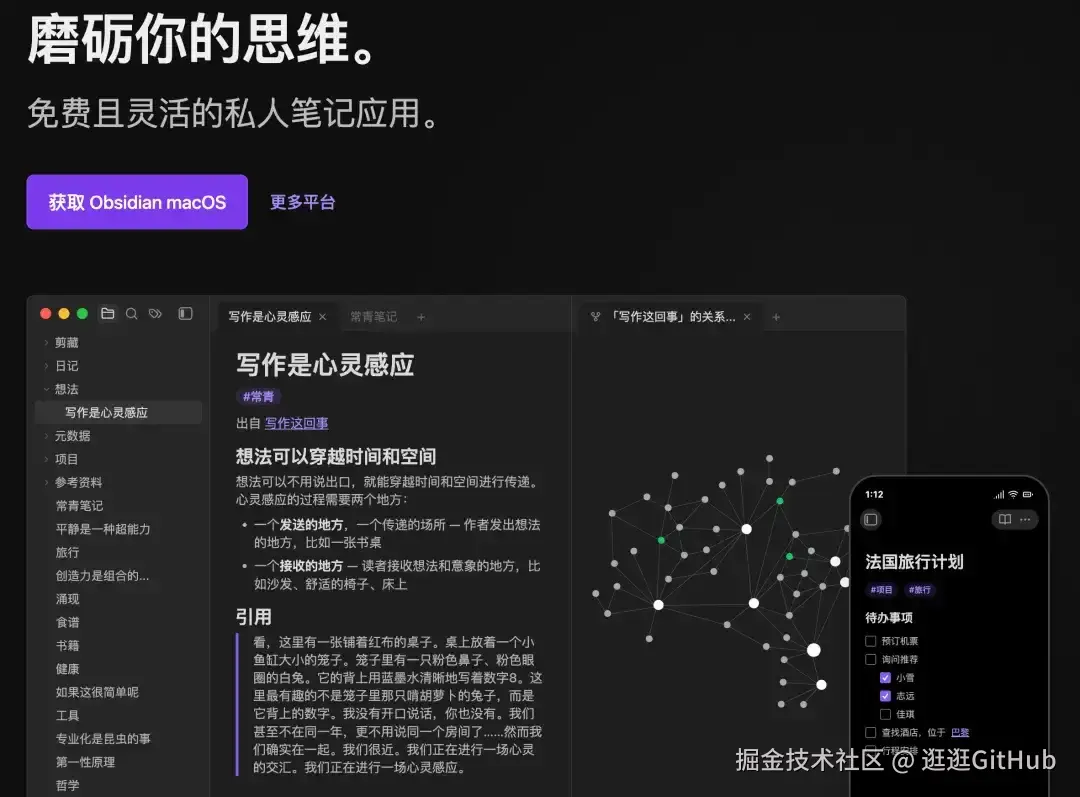Open the 健康 note in sidebar
The width and height of the screenshot is (1080, 797).
coord(68,669)
